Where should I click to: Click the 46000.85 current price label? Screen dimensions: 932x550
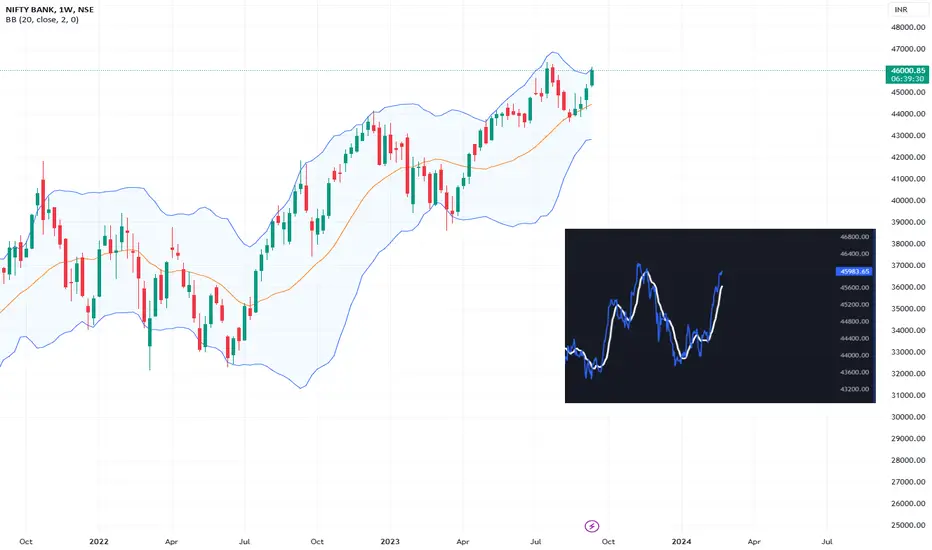tap(908, 70)
